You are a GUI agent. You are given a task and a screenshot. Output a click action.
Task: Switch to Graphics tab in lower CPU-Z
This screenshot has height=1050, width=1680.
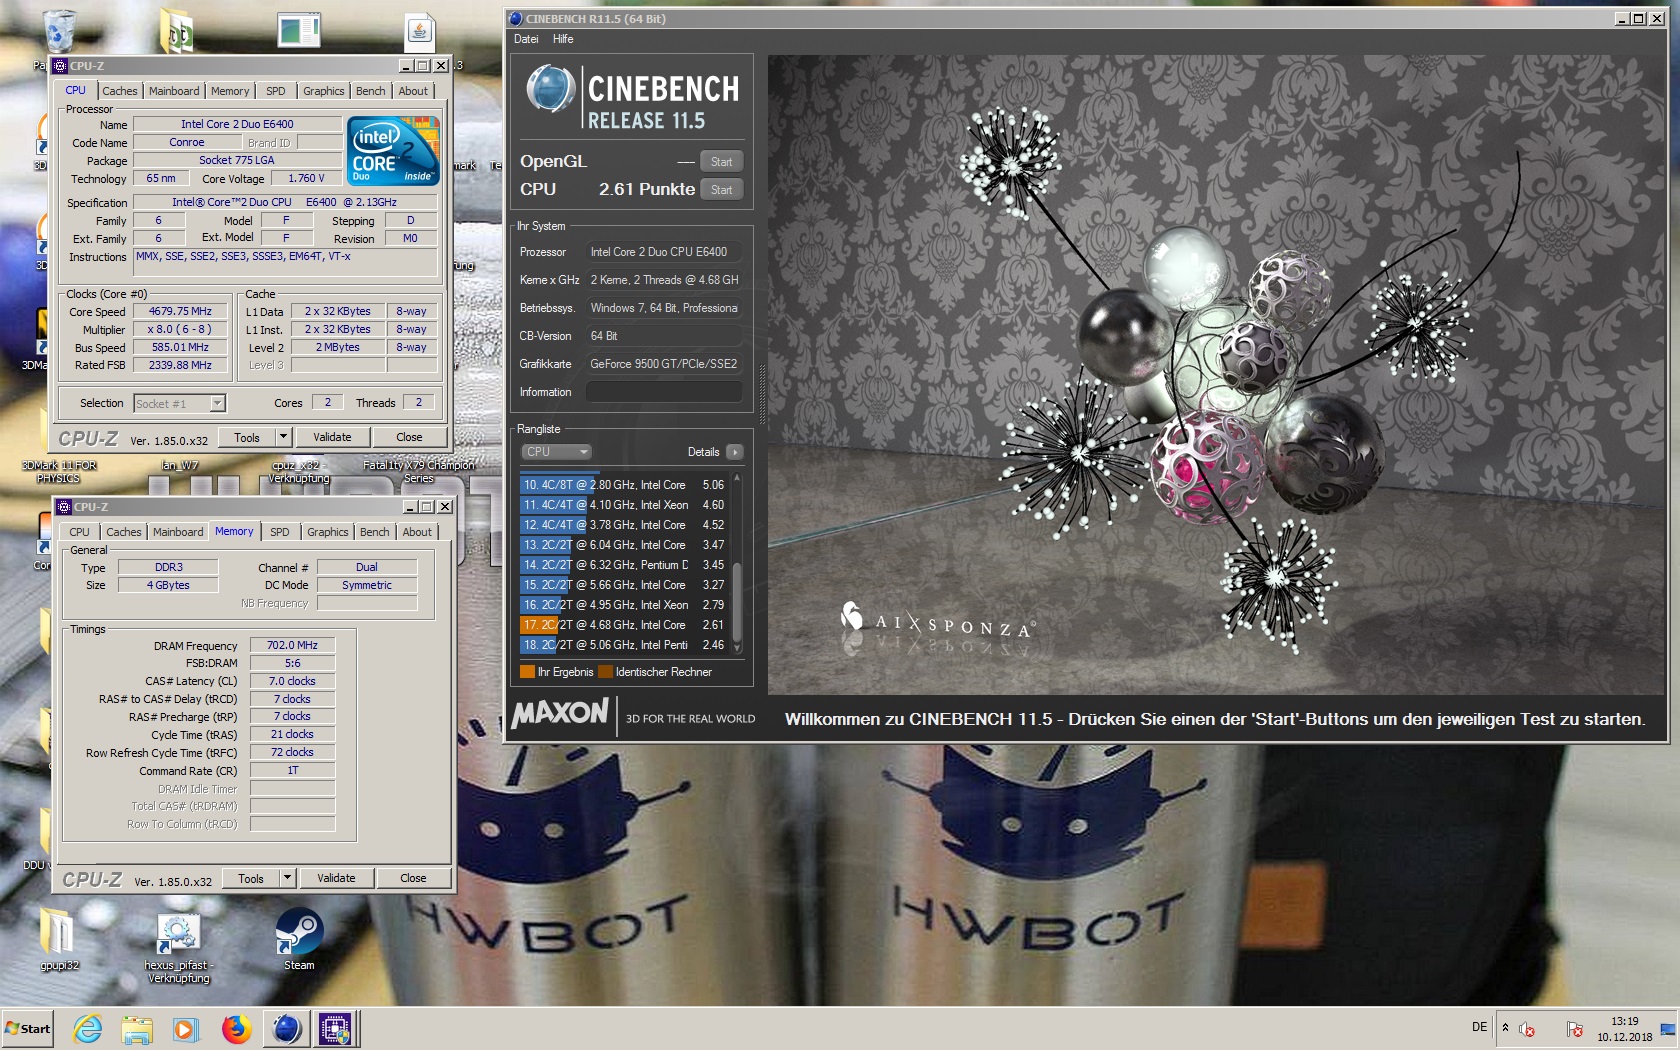[328, 532]
